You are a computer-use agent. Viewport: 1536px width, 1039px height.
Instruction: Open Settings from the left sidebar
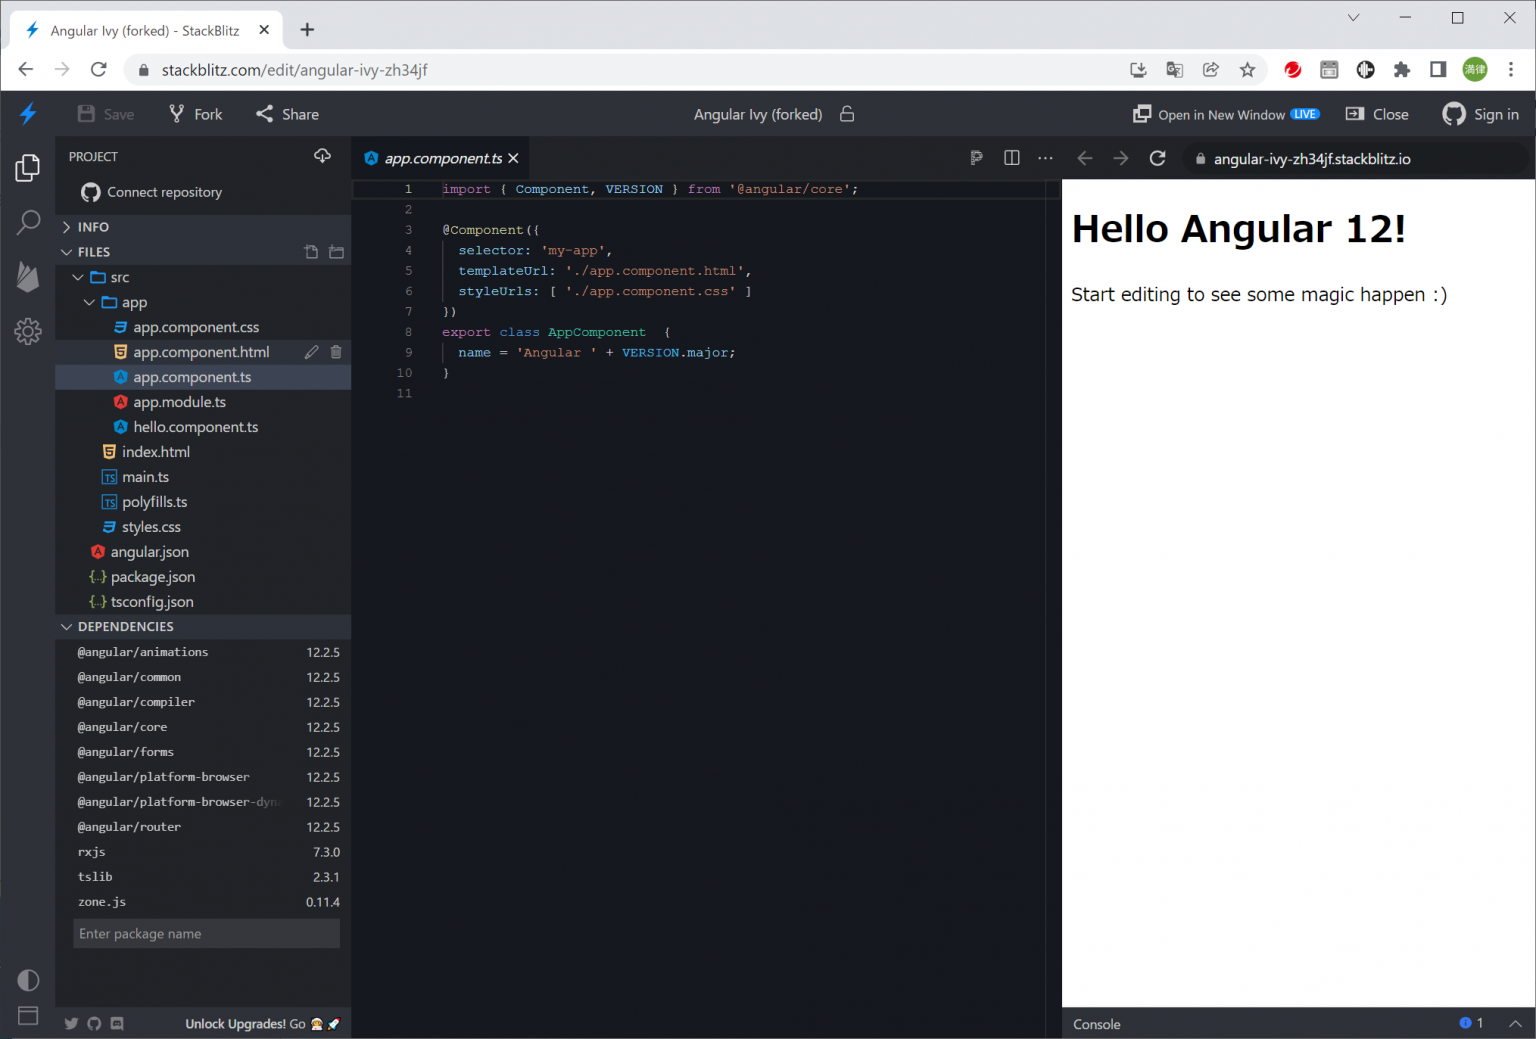(x=27, y=330)
